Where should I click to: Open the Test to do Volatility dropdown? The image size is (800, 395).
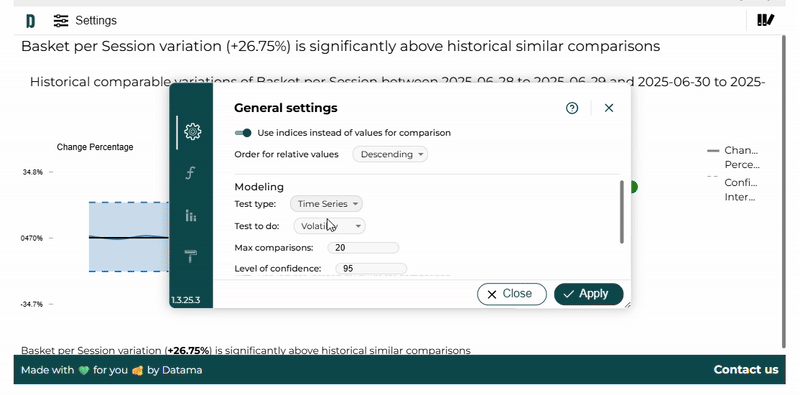coord(330,226)
